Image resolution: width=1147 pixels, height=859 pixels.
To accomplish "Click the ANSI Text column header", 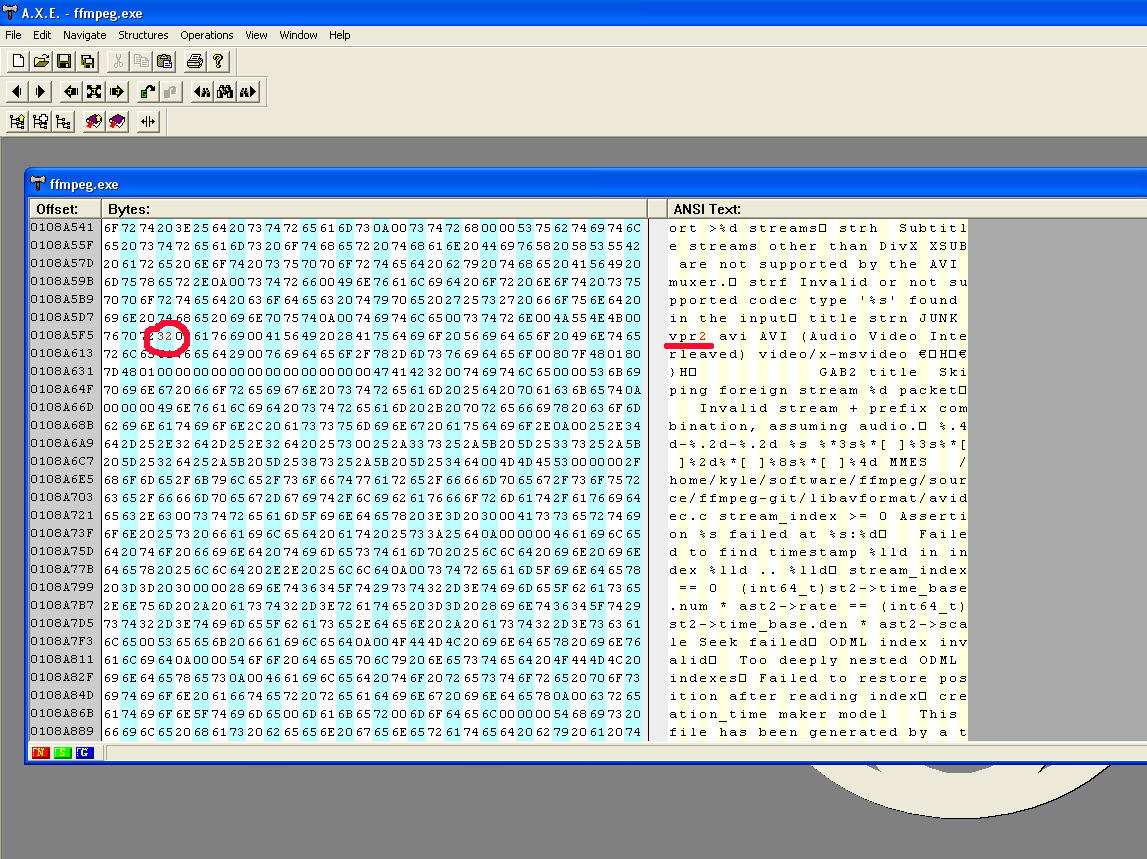I will pos(906,209).
